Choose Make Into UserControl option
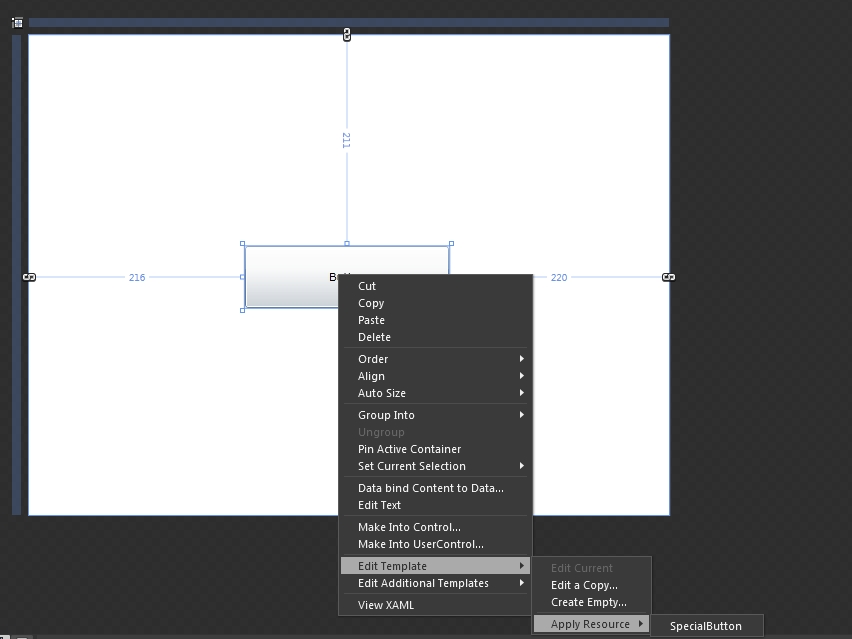852x639 pixels. tap(420, 544)
